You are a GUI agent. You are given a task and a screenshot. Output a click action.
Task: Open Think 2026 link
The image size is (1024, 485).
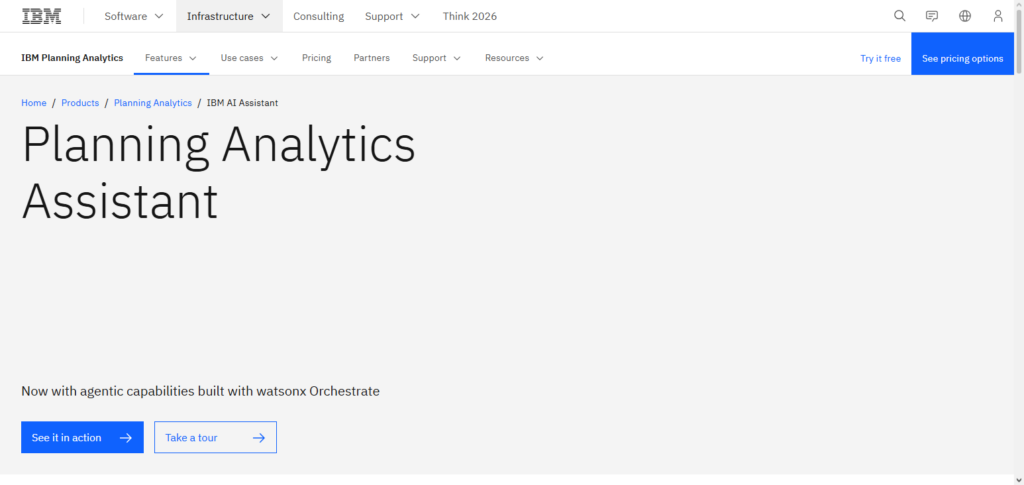470,16
